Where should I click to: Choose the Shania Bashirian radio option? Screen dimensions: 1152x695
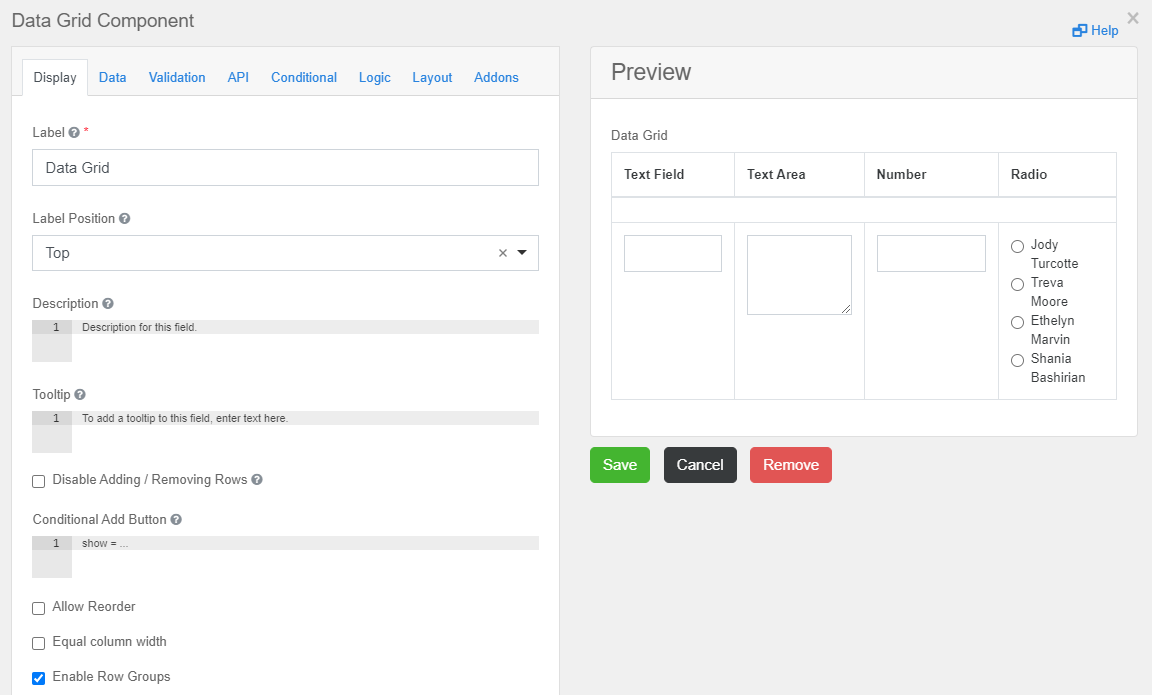click(x=1017, y=360)
